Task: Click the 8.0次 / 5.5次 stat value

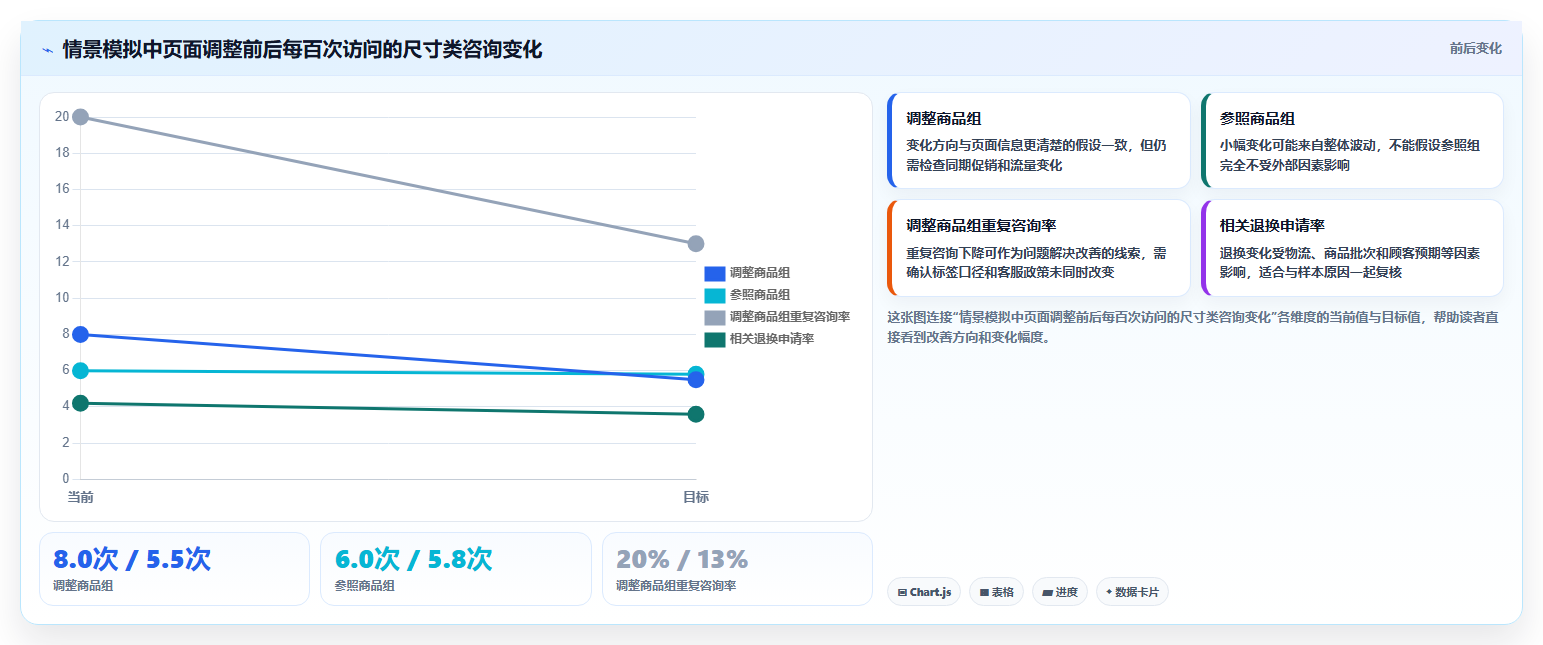Action: pyautogui.click(x=132, y=559)
